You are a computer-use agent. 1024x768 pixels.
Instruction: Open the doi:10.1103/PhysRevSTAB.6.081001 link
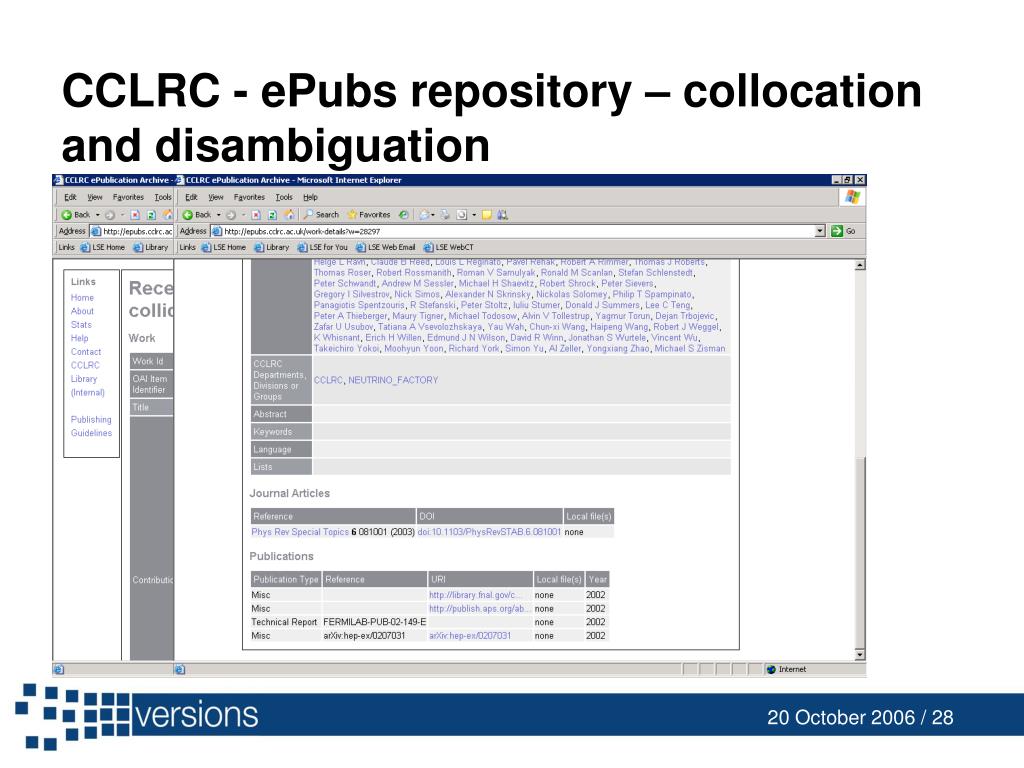(x=489, y=532)
